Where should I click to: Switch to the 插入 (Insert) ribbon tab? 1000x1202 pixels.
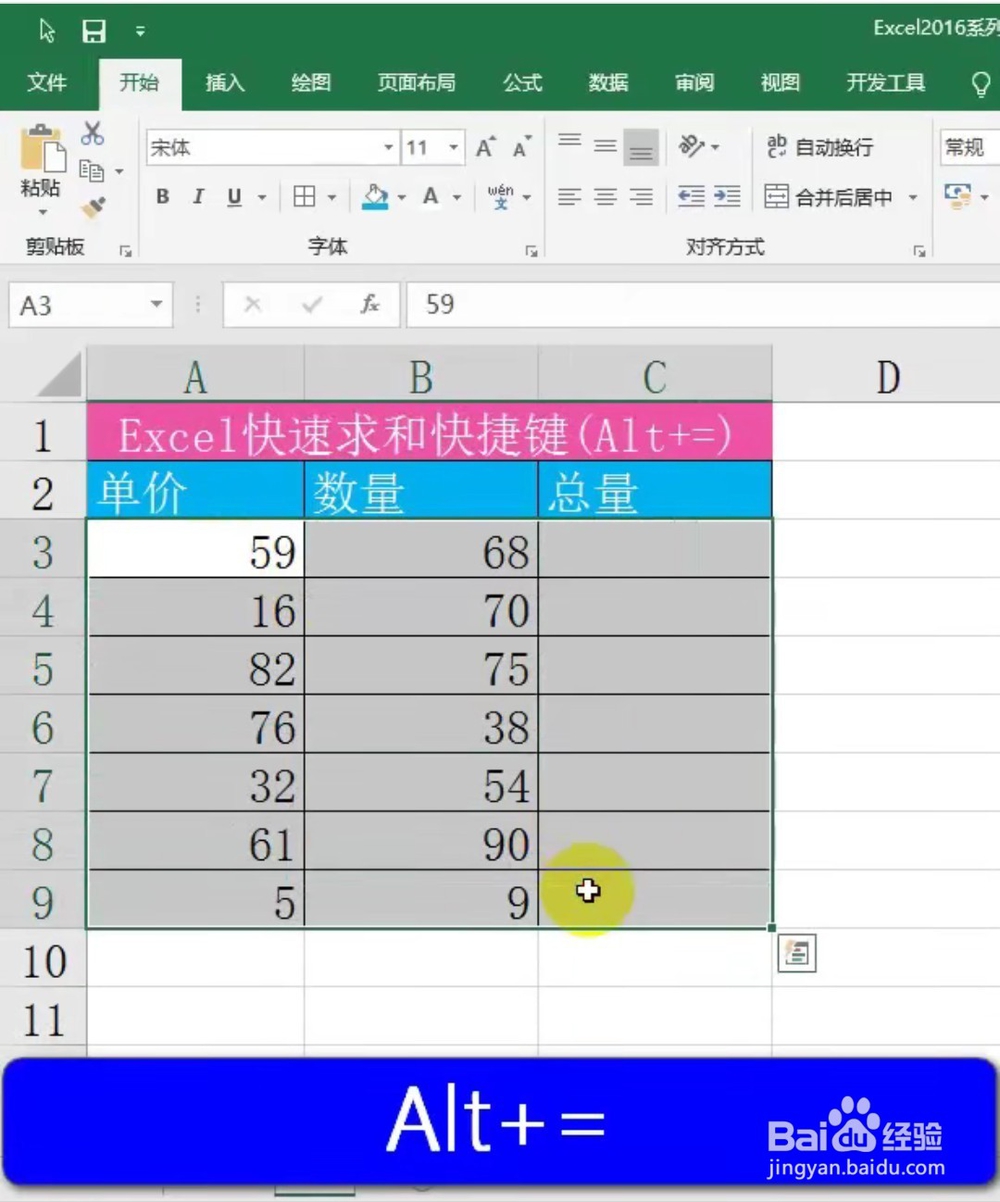tap(225, 83)
